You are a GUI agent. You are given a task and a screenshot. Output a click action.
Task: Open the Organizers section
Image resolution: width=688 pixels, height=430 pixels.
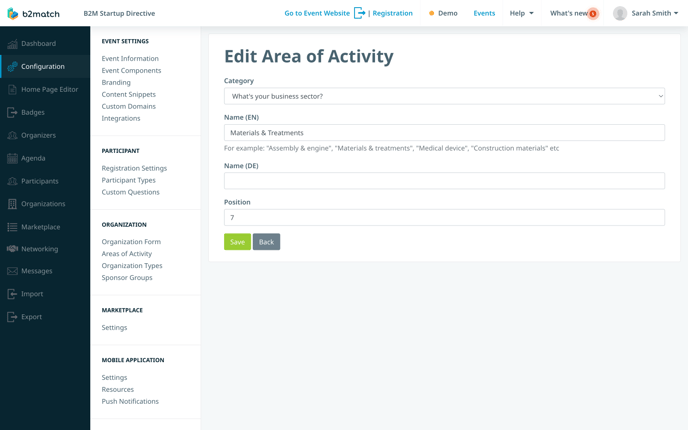(x=39, y=135)
